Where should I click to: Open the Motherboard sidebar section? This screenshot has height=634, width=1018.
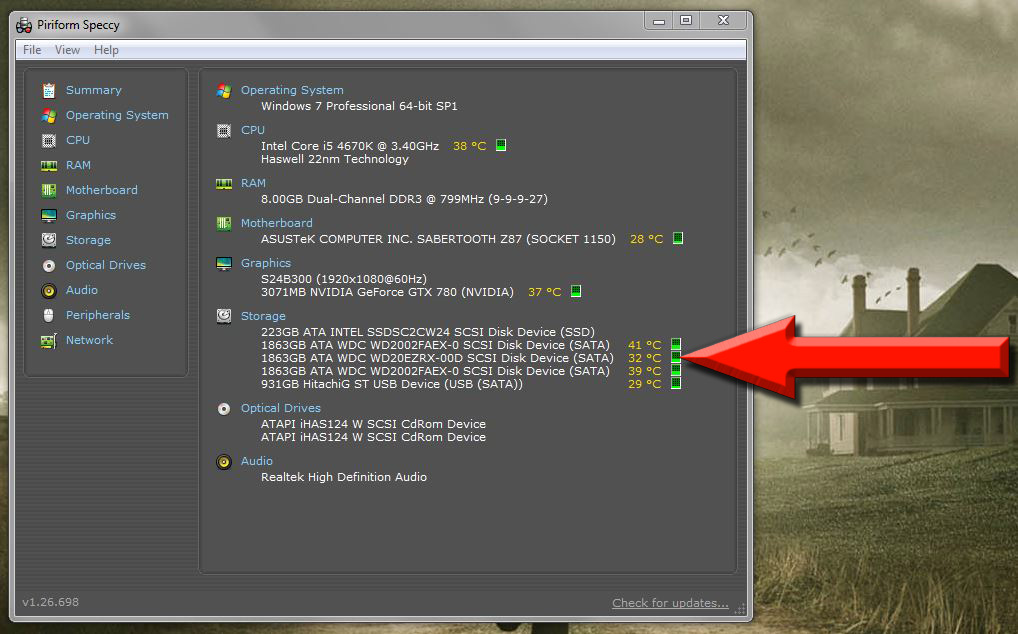tap(101, 190)
